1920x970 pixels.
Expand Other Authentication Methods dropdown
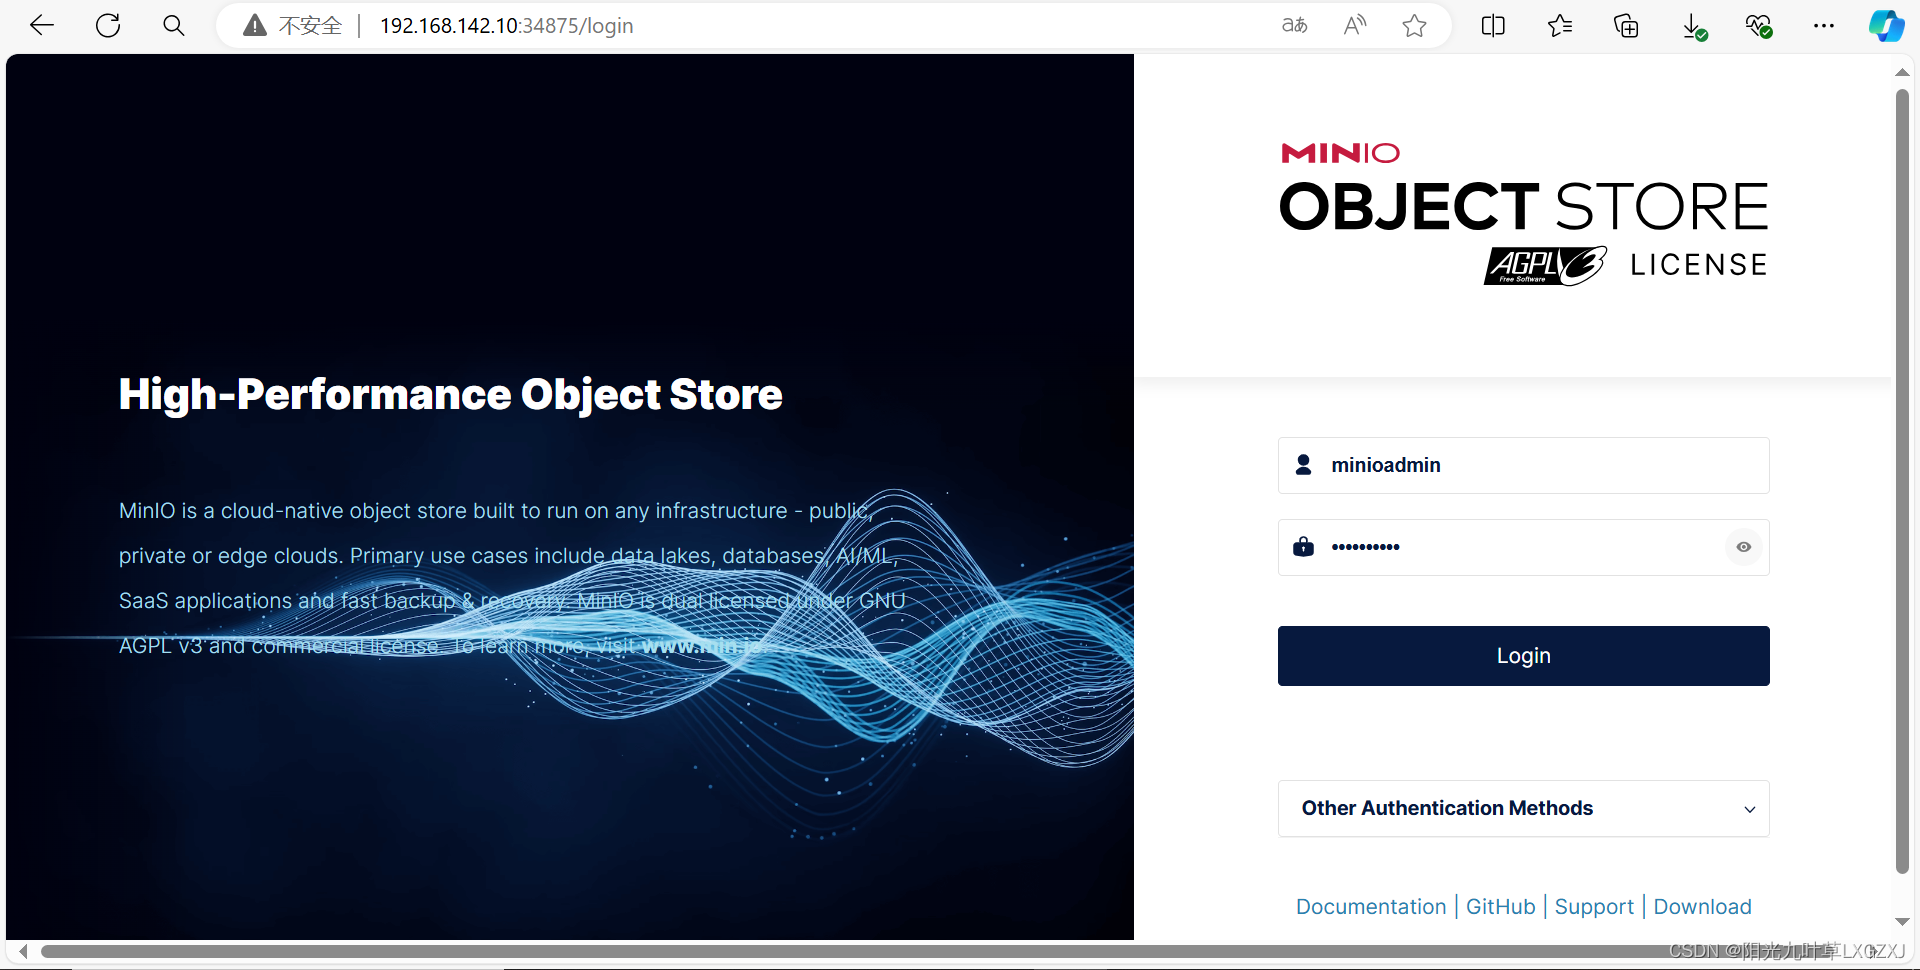point(1524,808)
